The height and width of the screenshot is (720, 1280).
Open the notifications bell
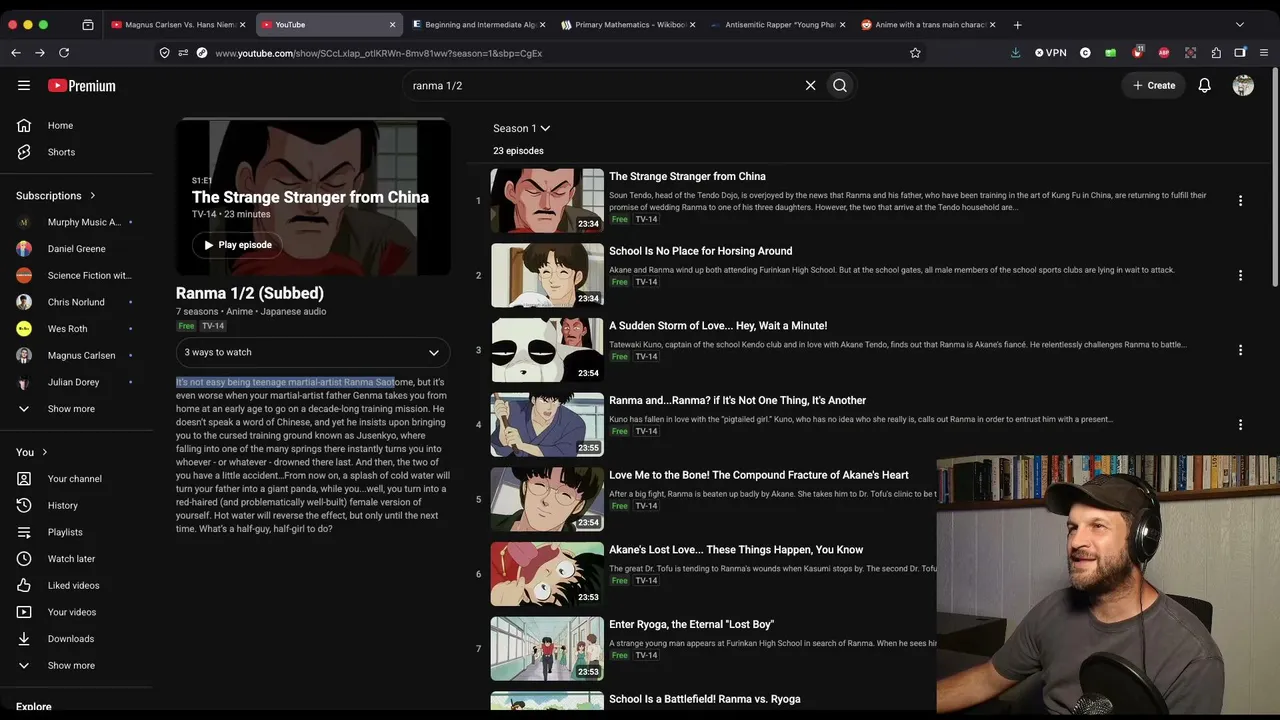click(x=1205, y=86)
